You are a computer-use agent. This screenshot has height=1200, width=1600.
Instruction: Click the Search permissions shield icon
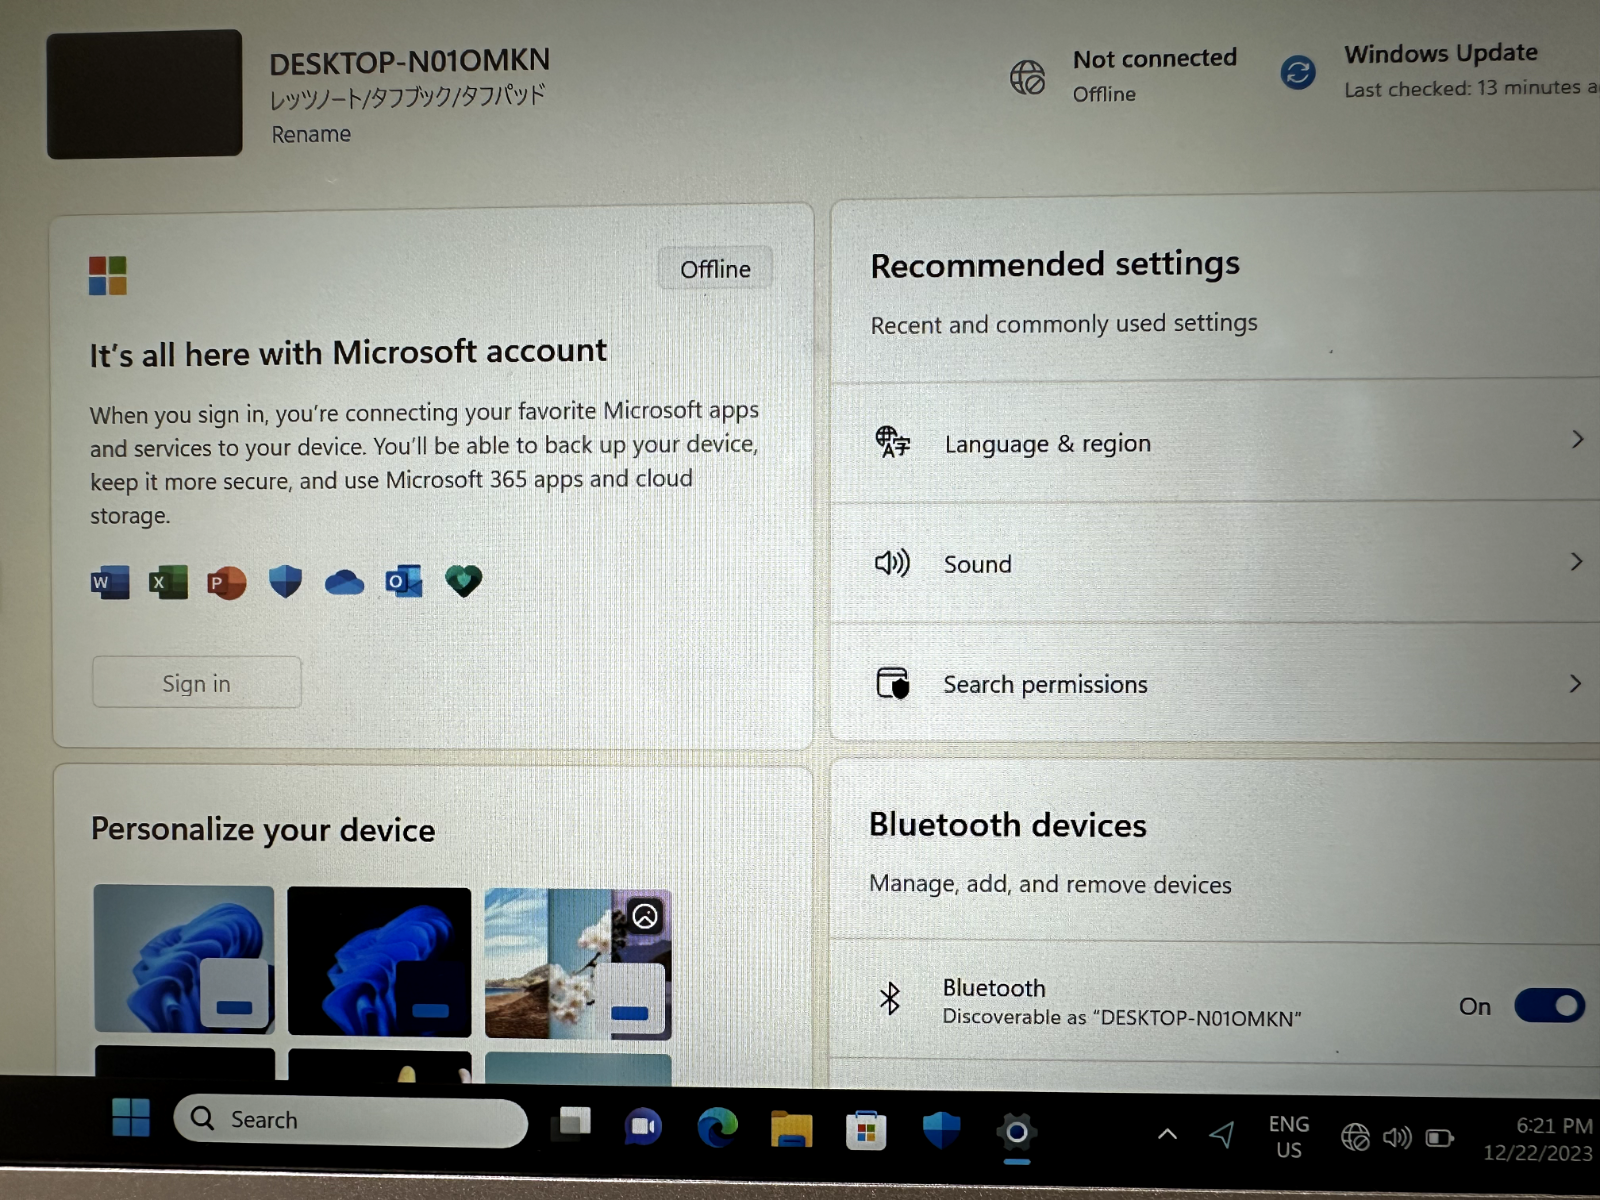(893, 683)
